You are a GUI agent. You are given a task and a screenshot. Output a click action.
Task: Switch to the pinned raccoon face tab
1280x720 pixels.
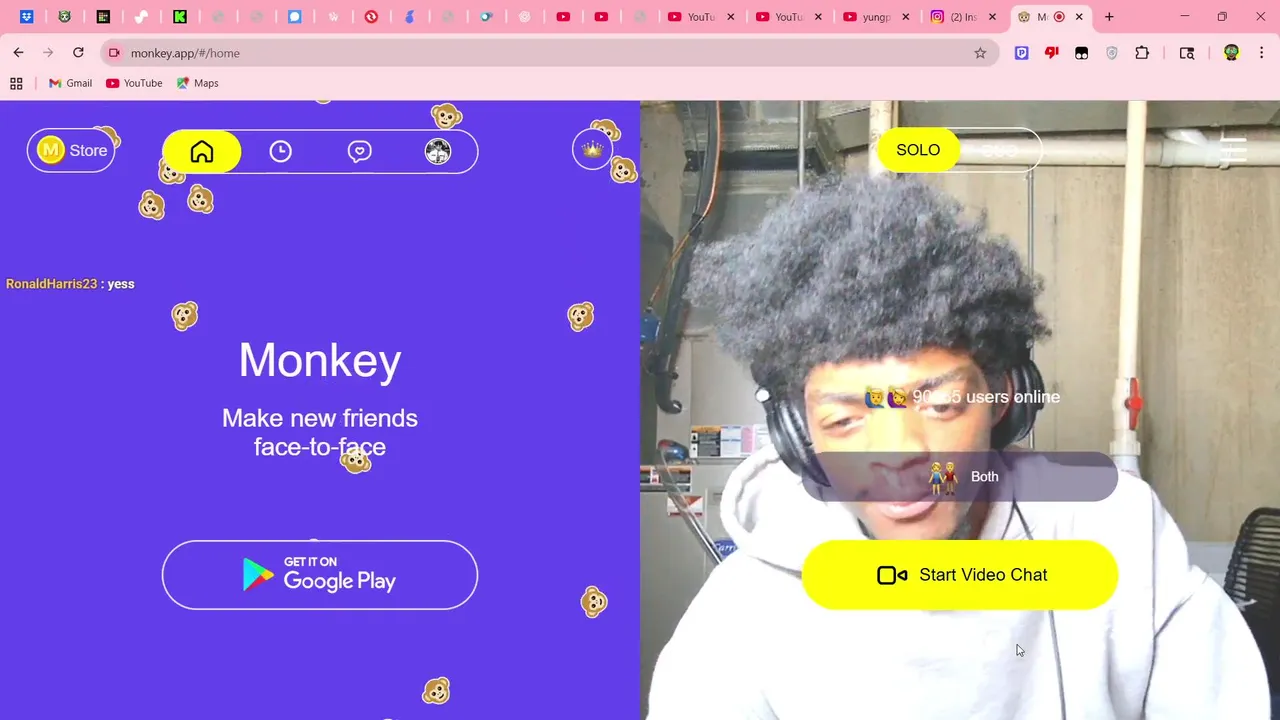(65, 17)
